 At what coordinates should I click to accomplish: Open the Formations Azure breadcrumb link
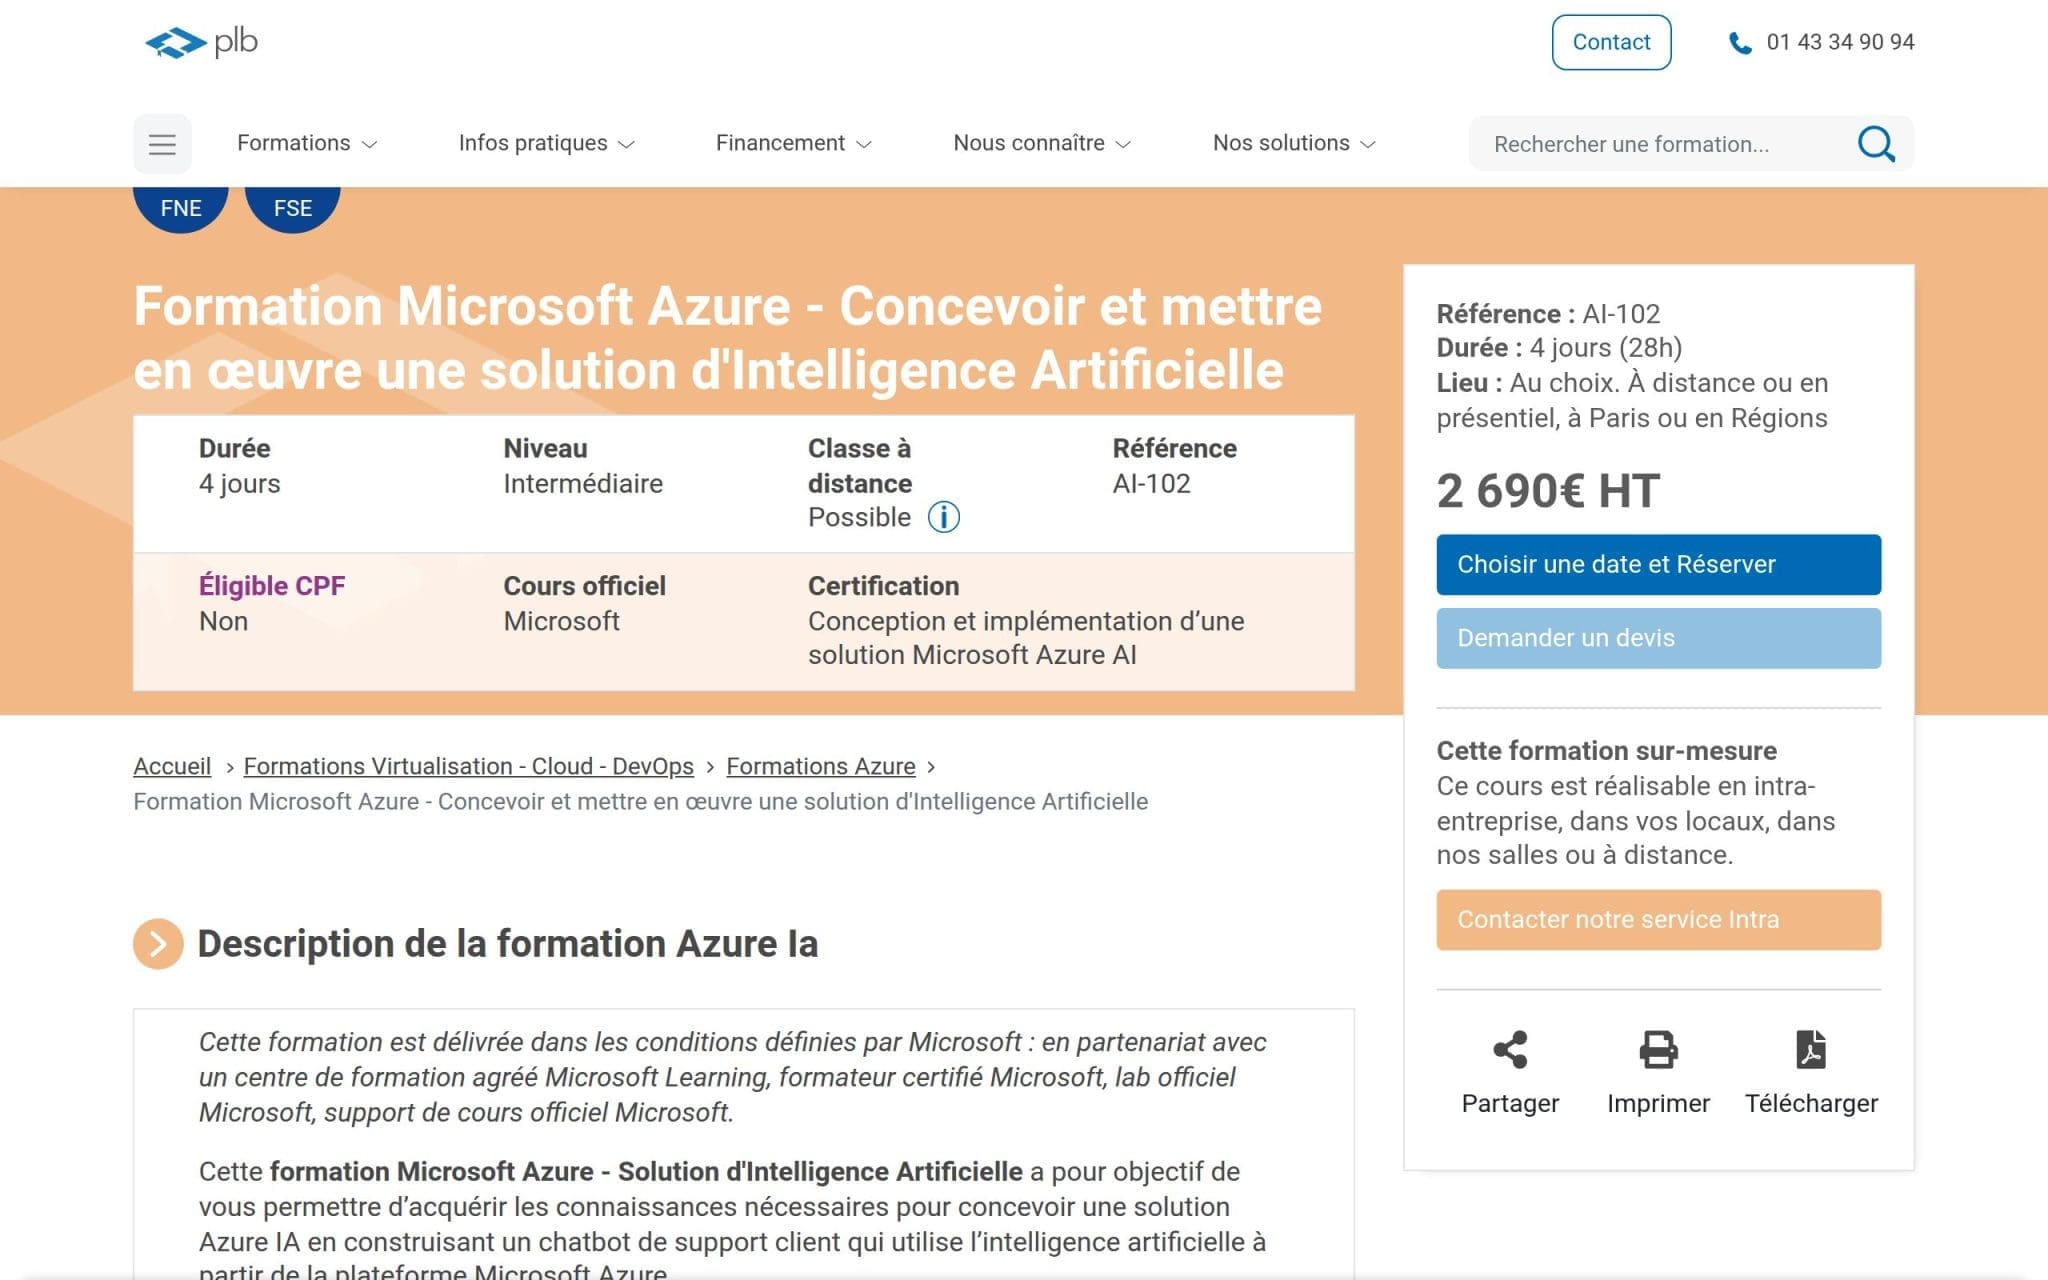[x=820, y=766]
